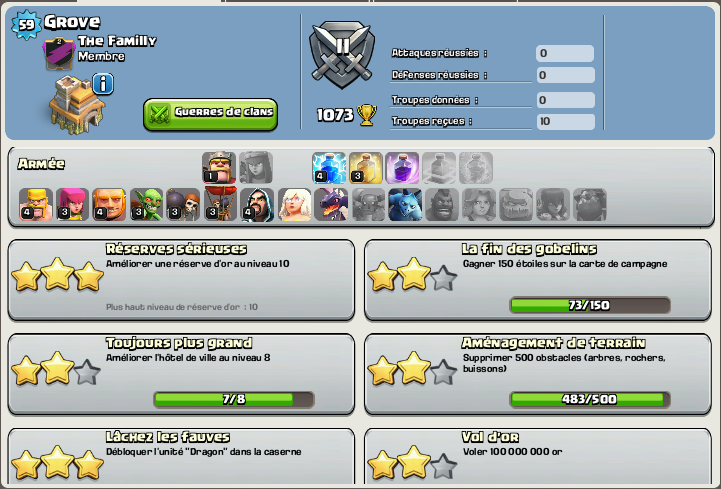This screenshot has width=721, height=489.
Task: Click the 483/500 obstacles progress bar
Action: [x=590, y=399]
